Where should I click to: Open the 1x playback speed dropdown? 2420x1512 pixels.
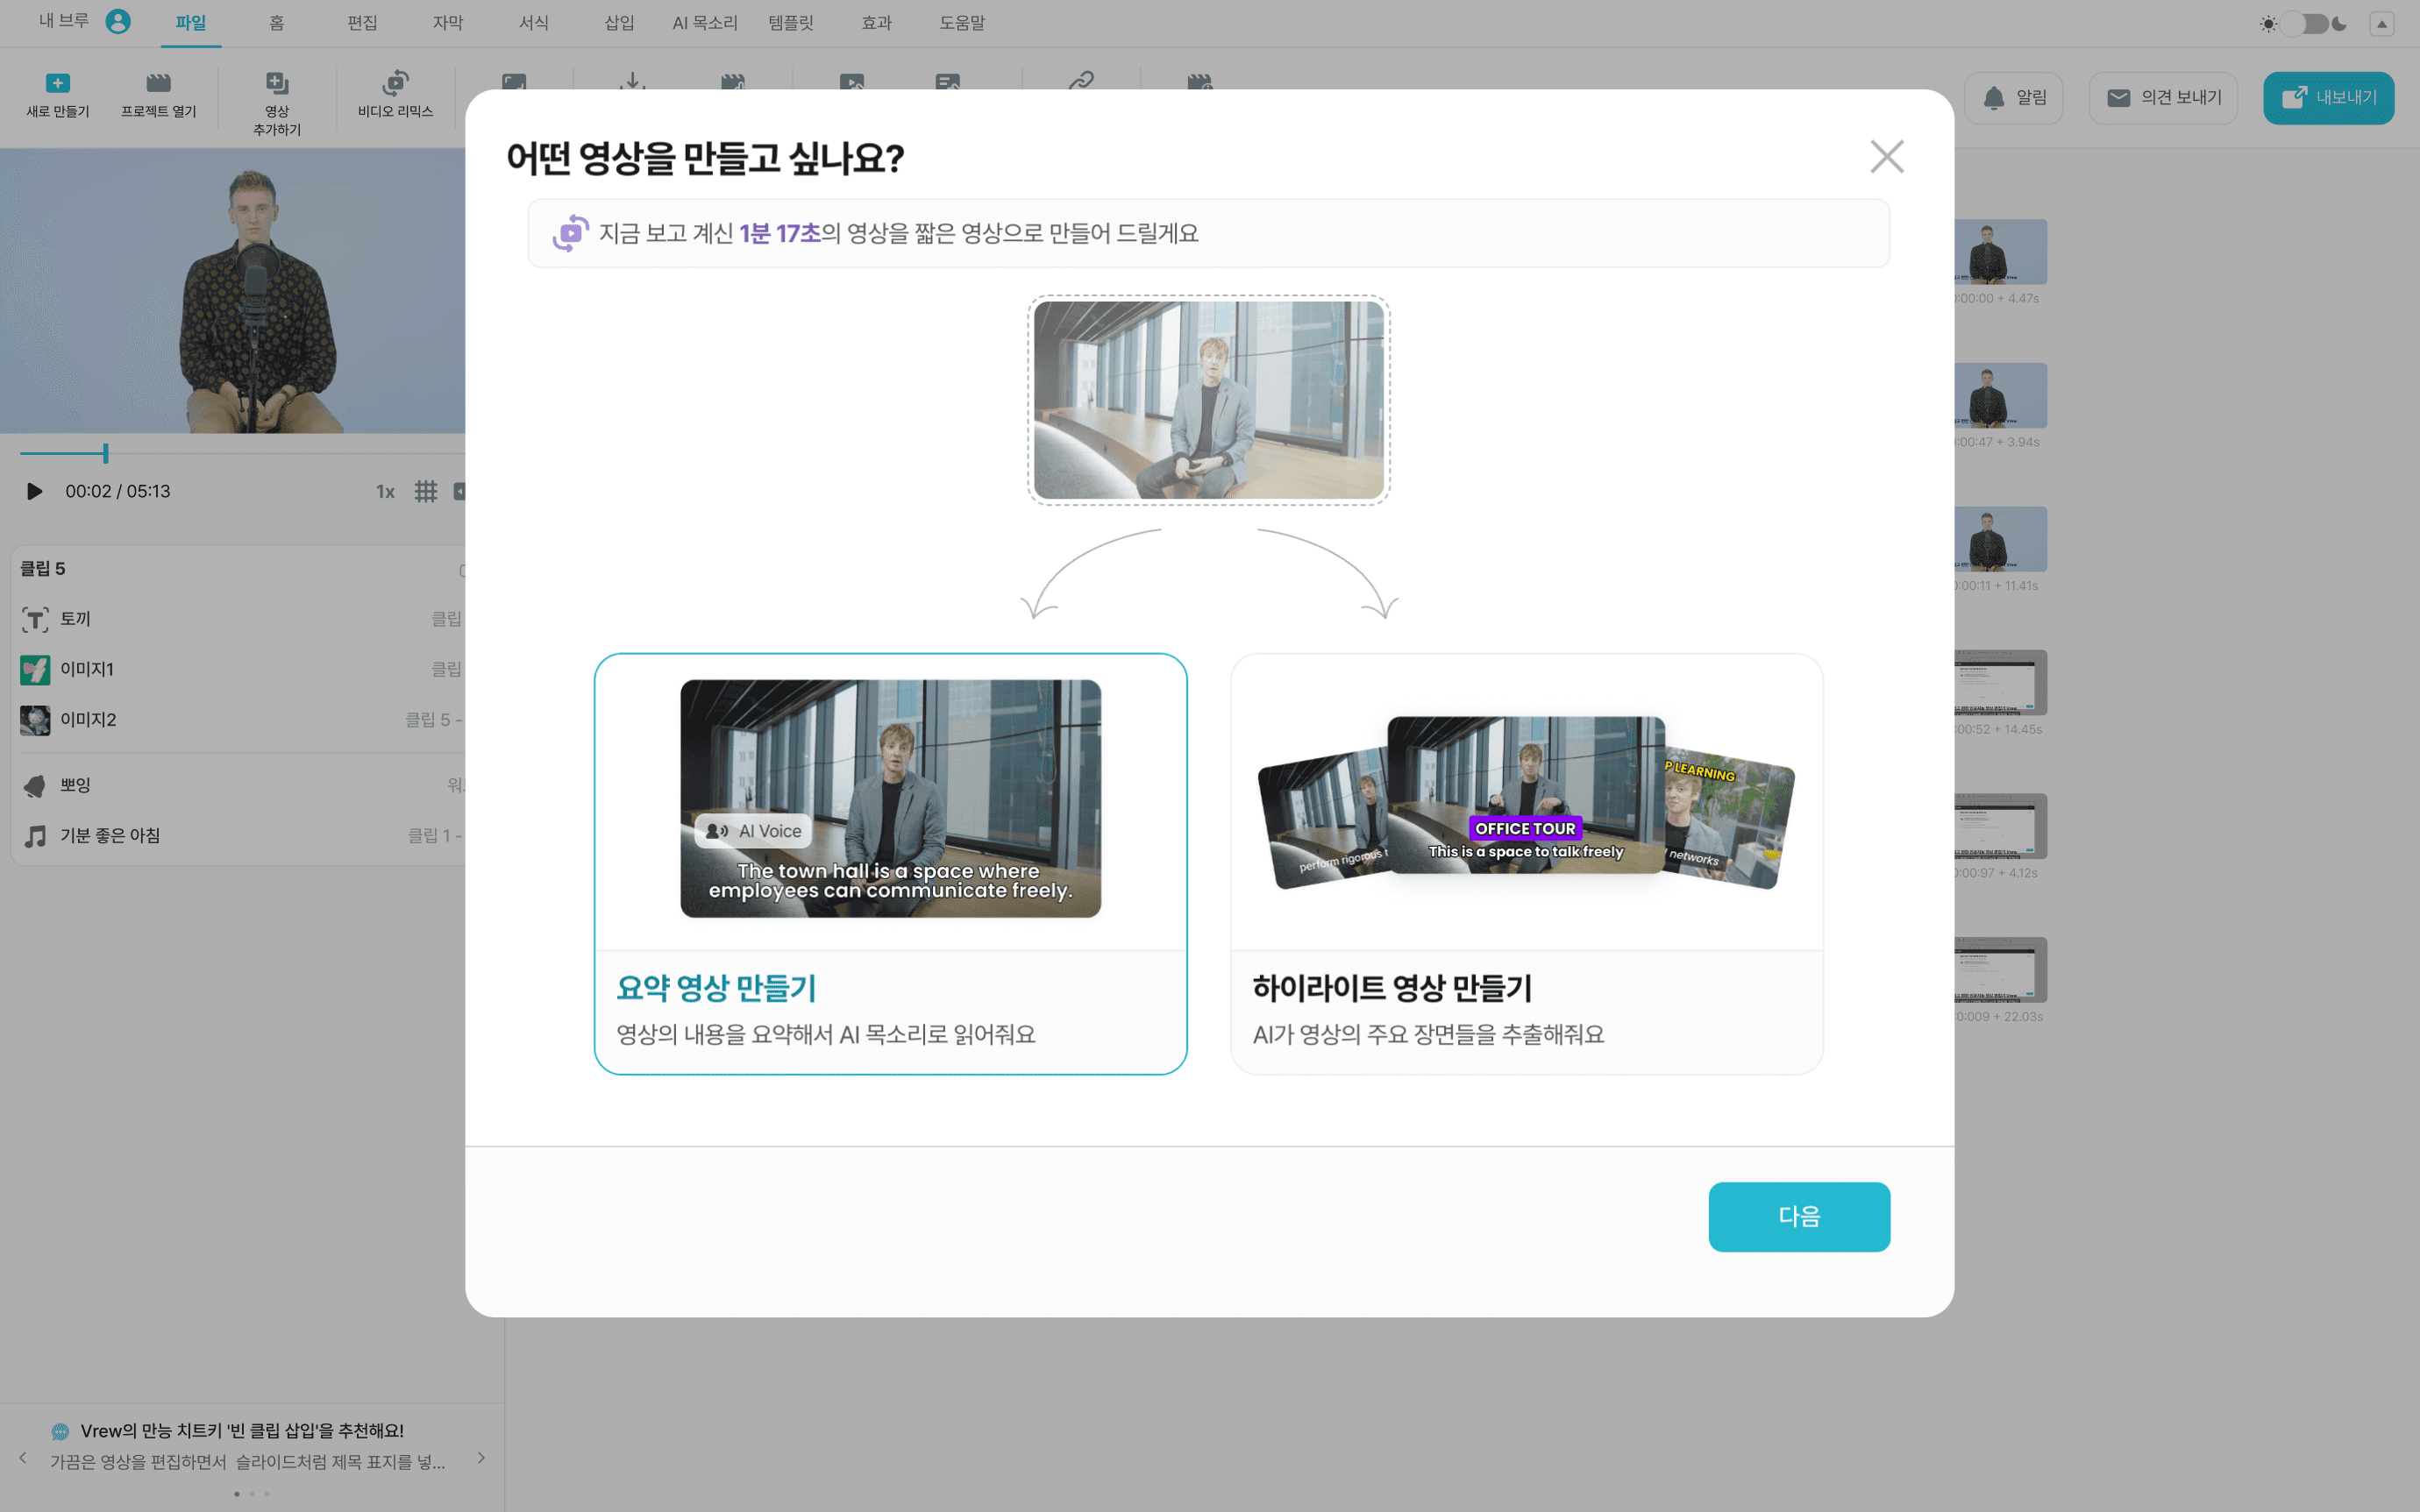[x=385, y=492]
